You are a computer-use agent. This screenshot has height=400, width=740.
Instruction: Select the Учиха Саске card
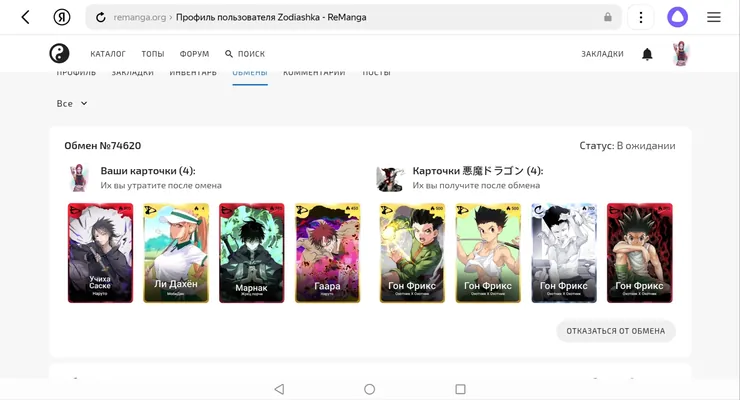point(101,253)
